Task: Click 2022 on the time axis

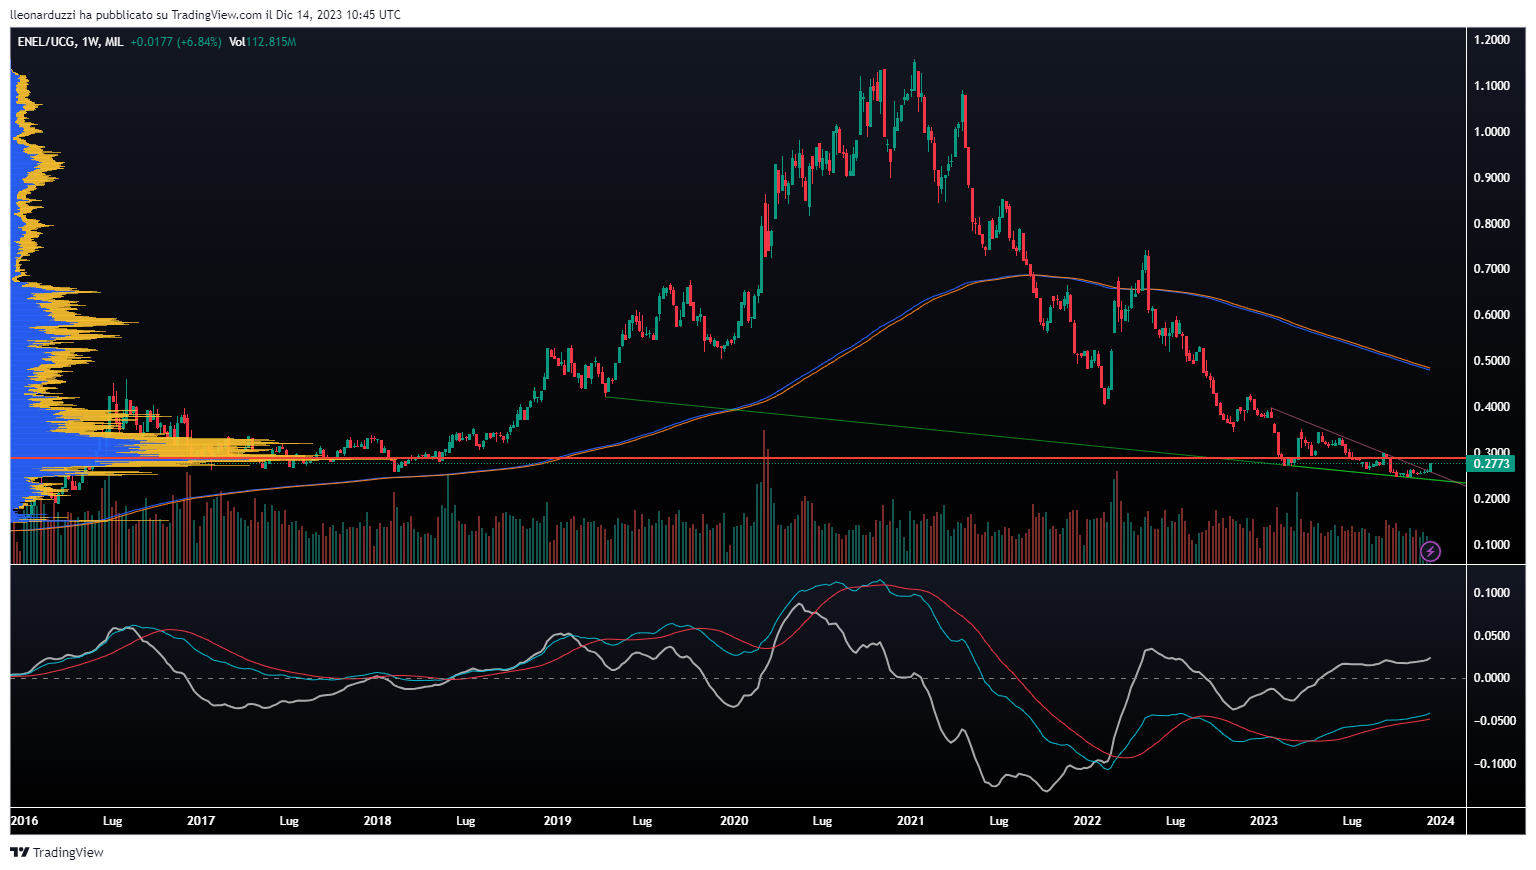Action: 1087,821
